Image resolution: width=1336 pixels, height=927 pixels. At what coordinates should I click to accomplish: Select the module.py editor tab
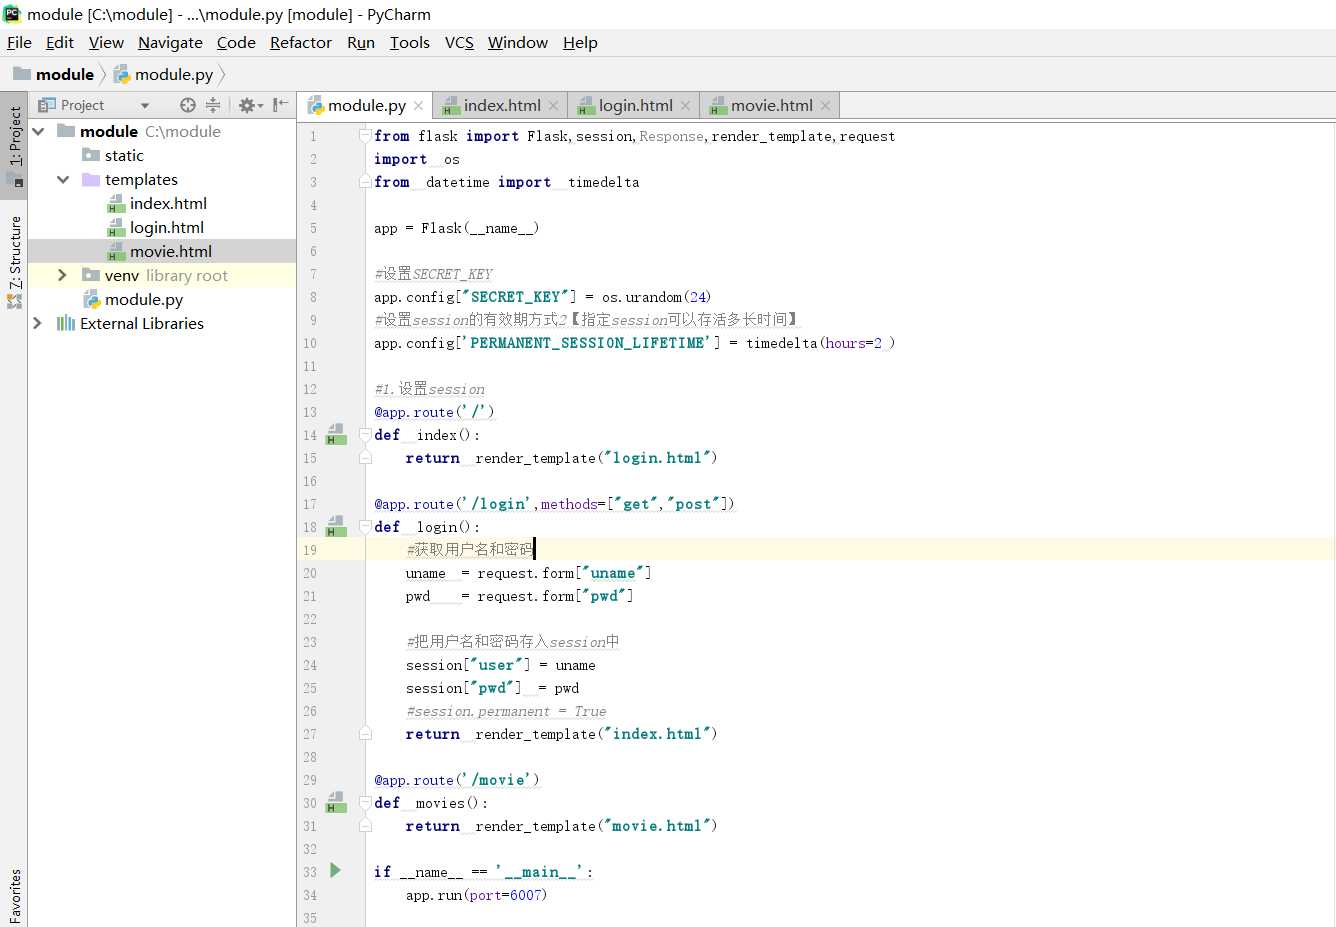[x=366, y=105]
